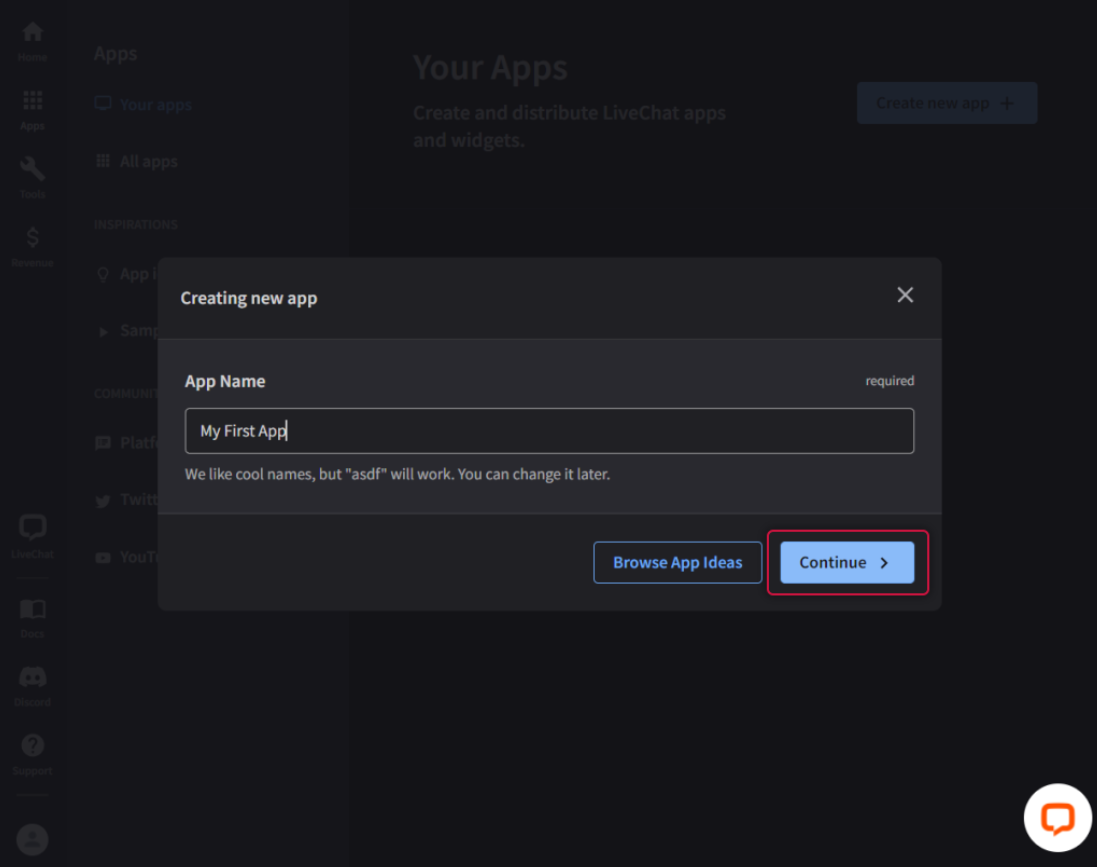Click the App Name text field
Viewport: 1097px width, 867px height.
(549, 431)
